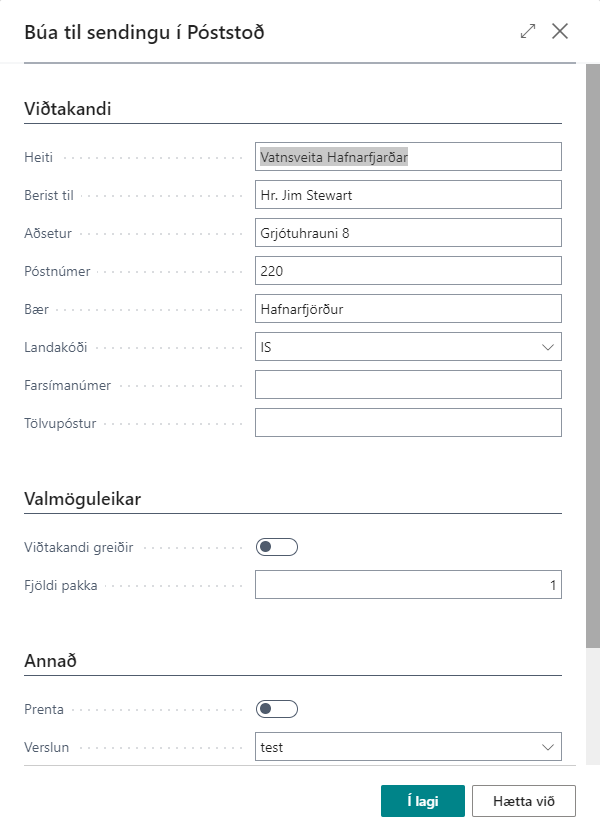Expand the dialog to full screen
Screen dimensions: 600x839
click(528, 31)
